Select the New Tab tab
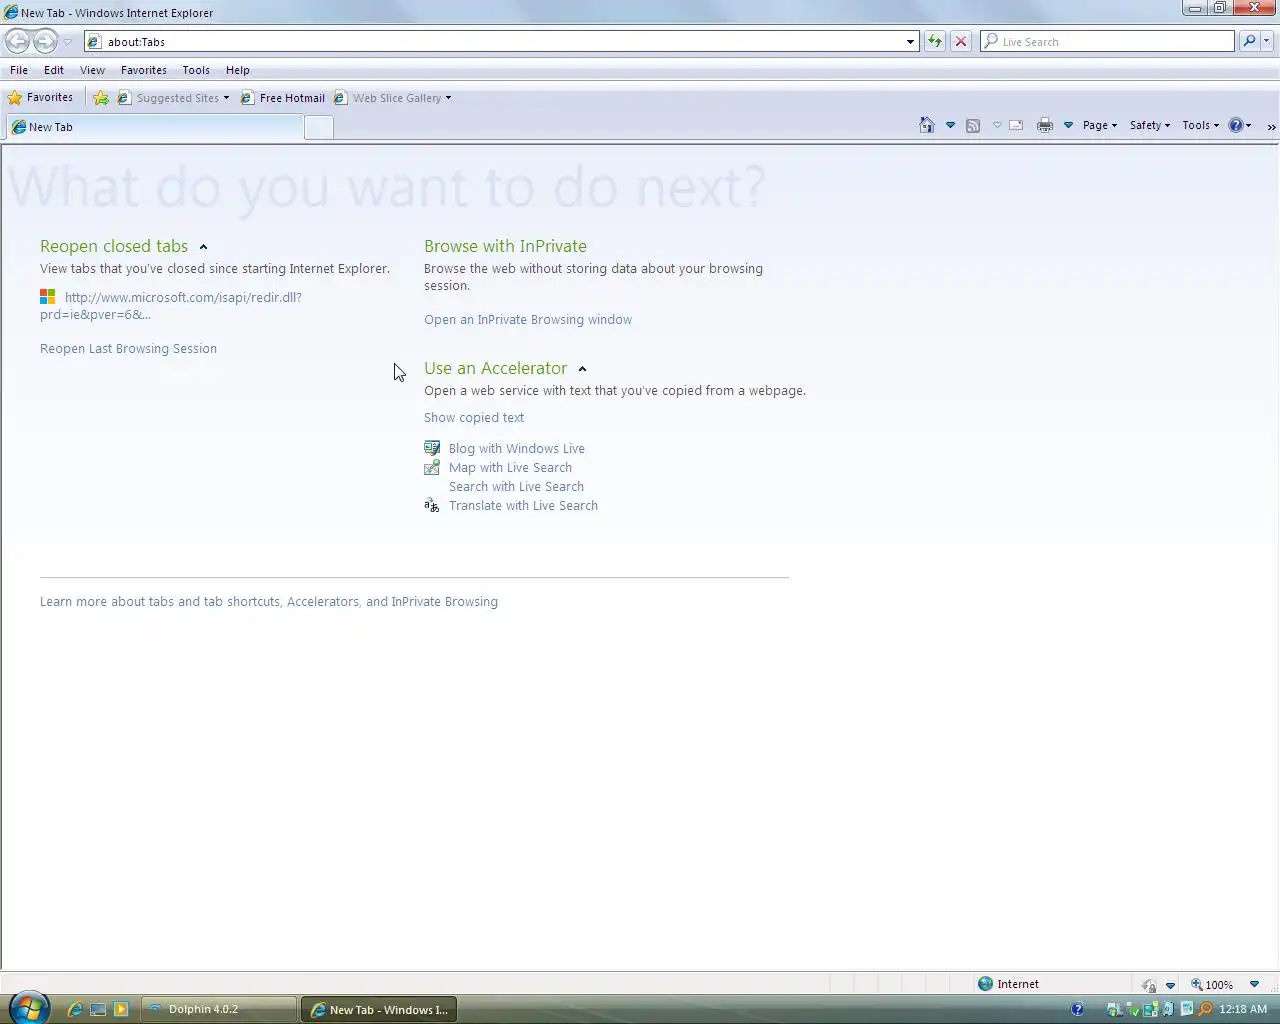 pyautogui.click(x=154, y=127)
